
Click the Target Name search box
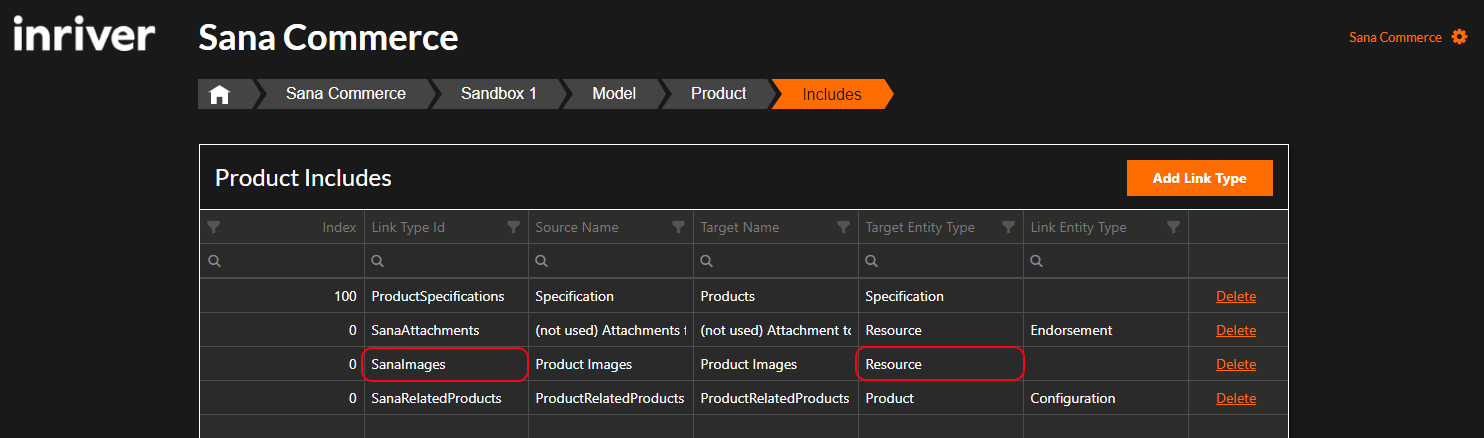coord(776,261)
